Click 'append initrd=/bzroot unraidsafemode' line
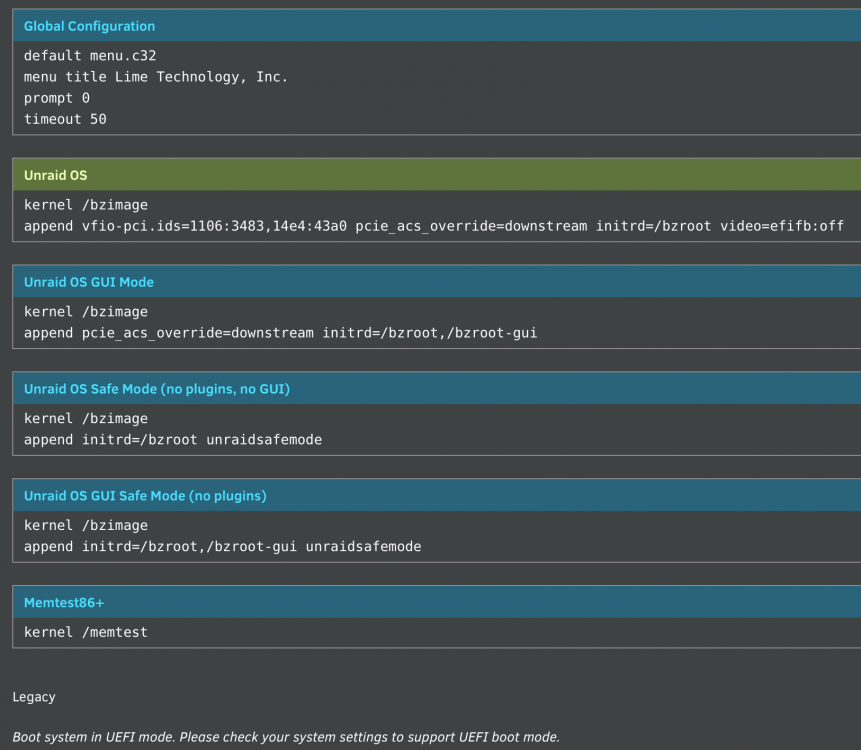The height and width of the screenshot is (750, 861). [x=173, y=440]
